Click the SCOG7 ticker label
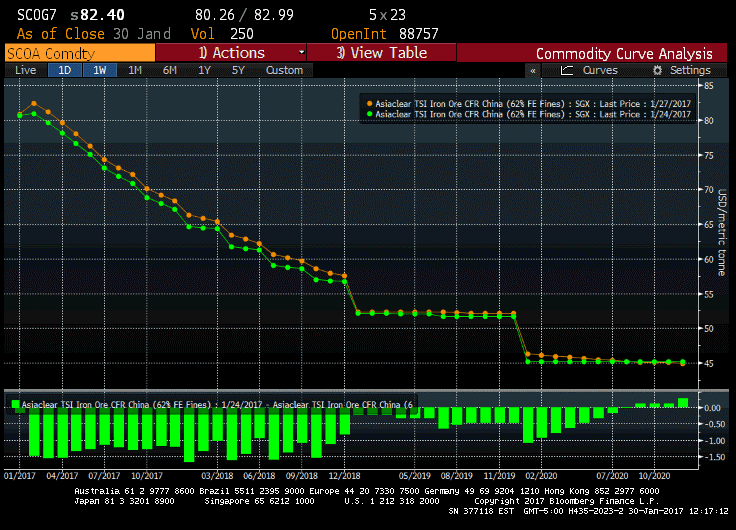Image resolution: width=736 pixels, height=530 pixels. pyautogui.click(x=37, y=15)
